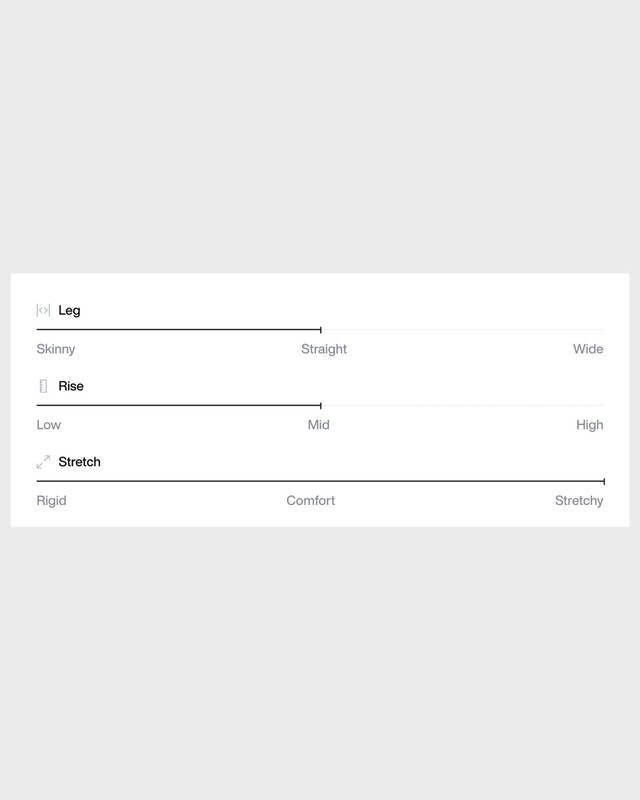Click the Rise heading text
This screenshot has height=800, width=640.
pos(71,387)
